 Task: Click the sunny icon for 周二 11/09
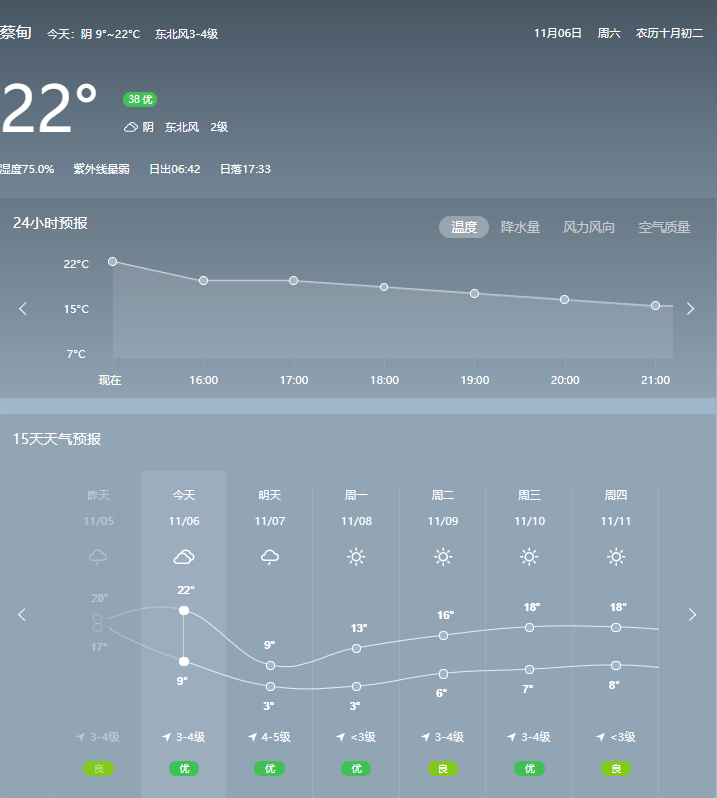point(443,557)
